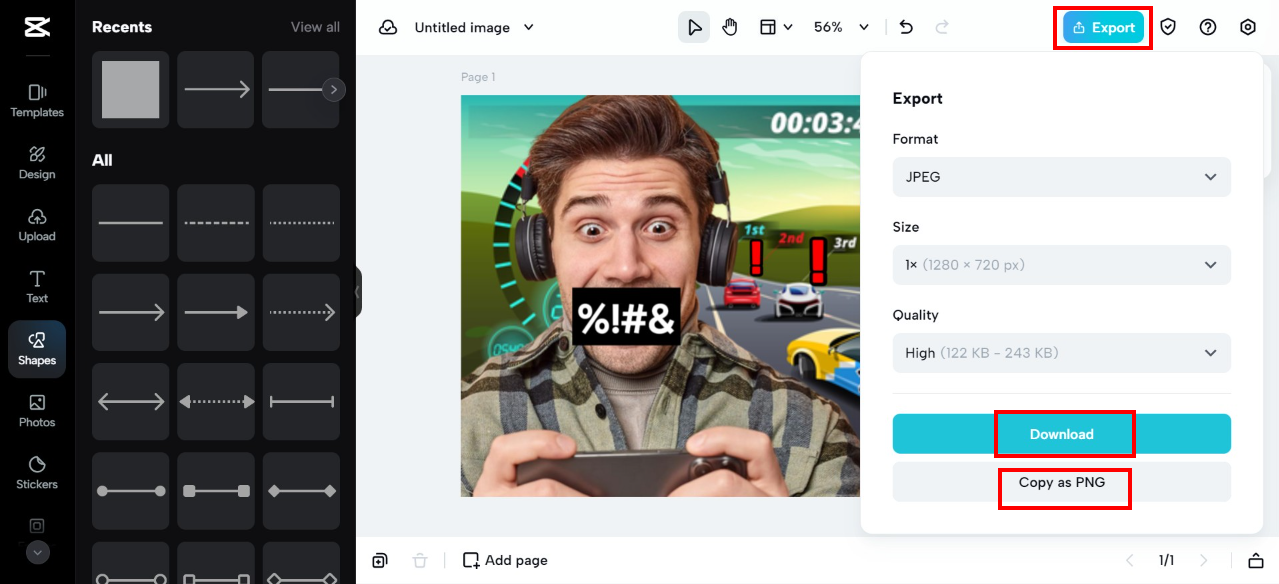The image size is (1279, 584).
Task: Choose the dashed line shape thumbnail
Action: coord(216,223)
